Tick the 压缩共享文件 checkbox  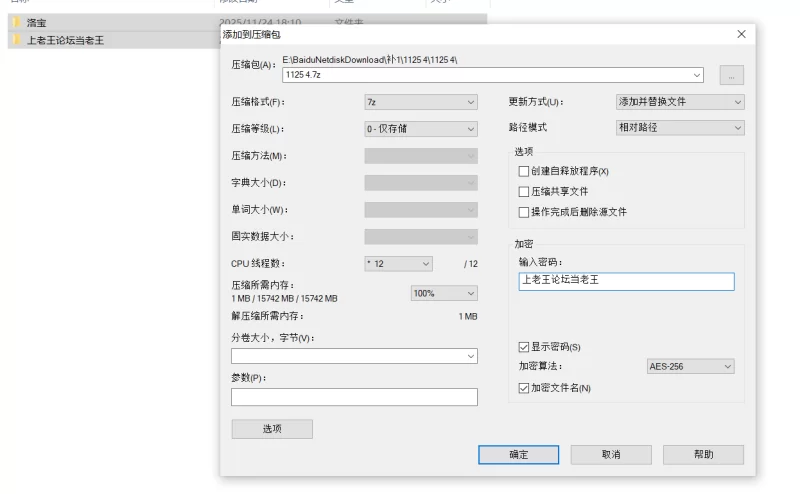tap(523, 192)
